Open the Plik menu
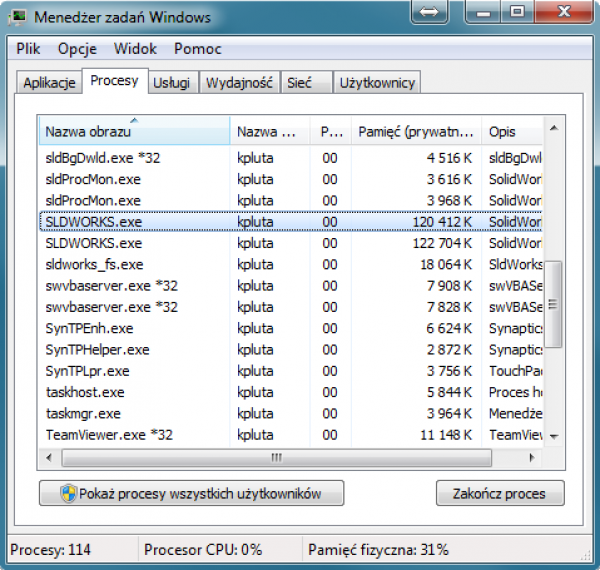Image resolution: width=600 pixels, height=570 pixels. click(x=28, y=49)
